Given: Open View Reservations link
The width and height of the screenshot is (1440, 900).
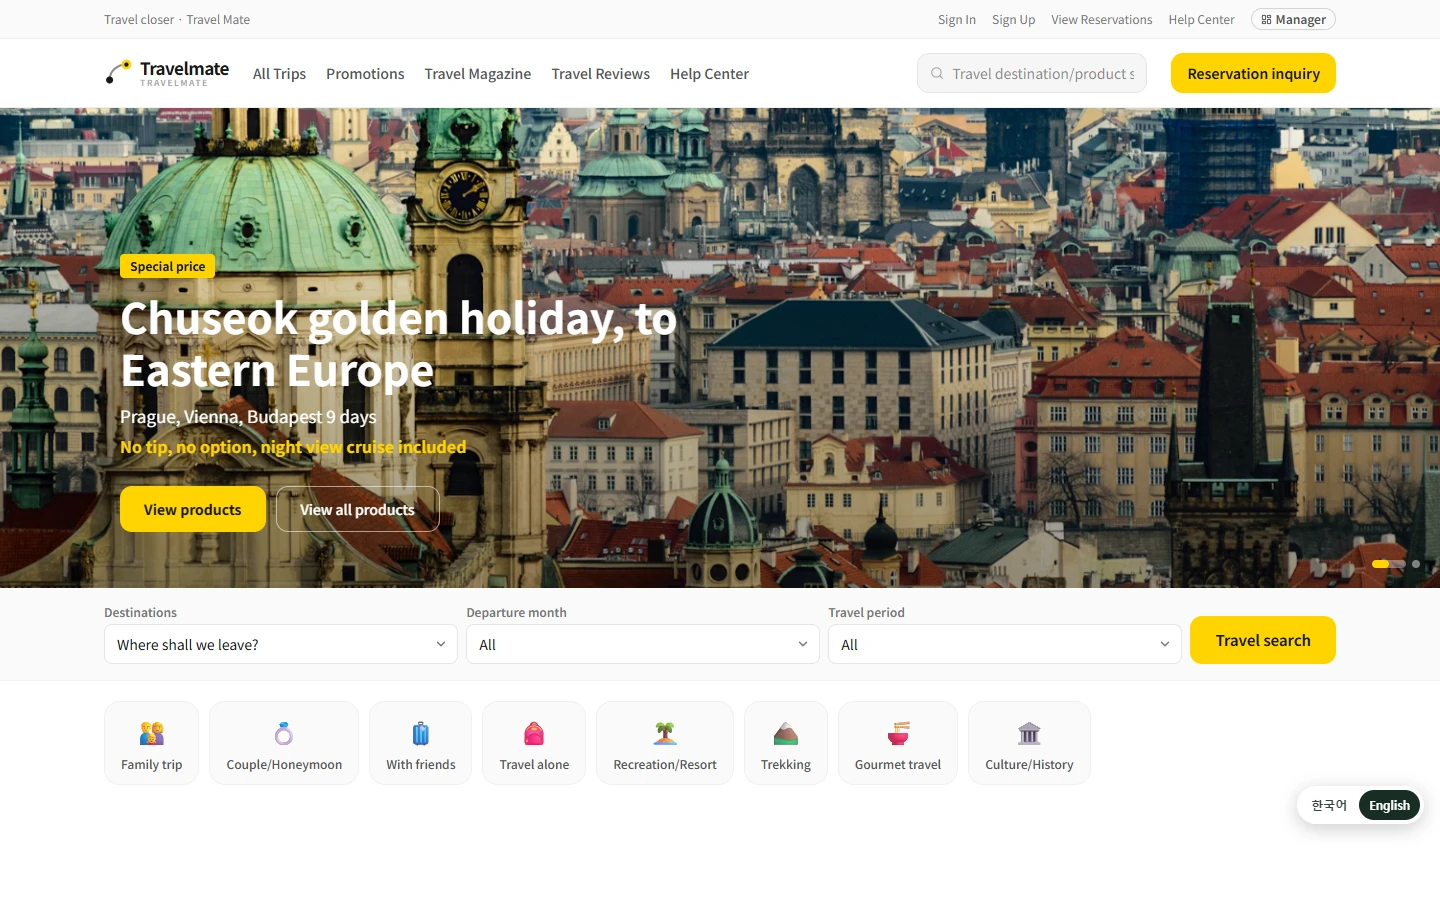Looking at the screenshot, I should tap(1101, 20).
